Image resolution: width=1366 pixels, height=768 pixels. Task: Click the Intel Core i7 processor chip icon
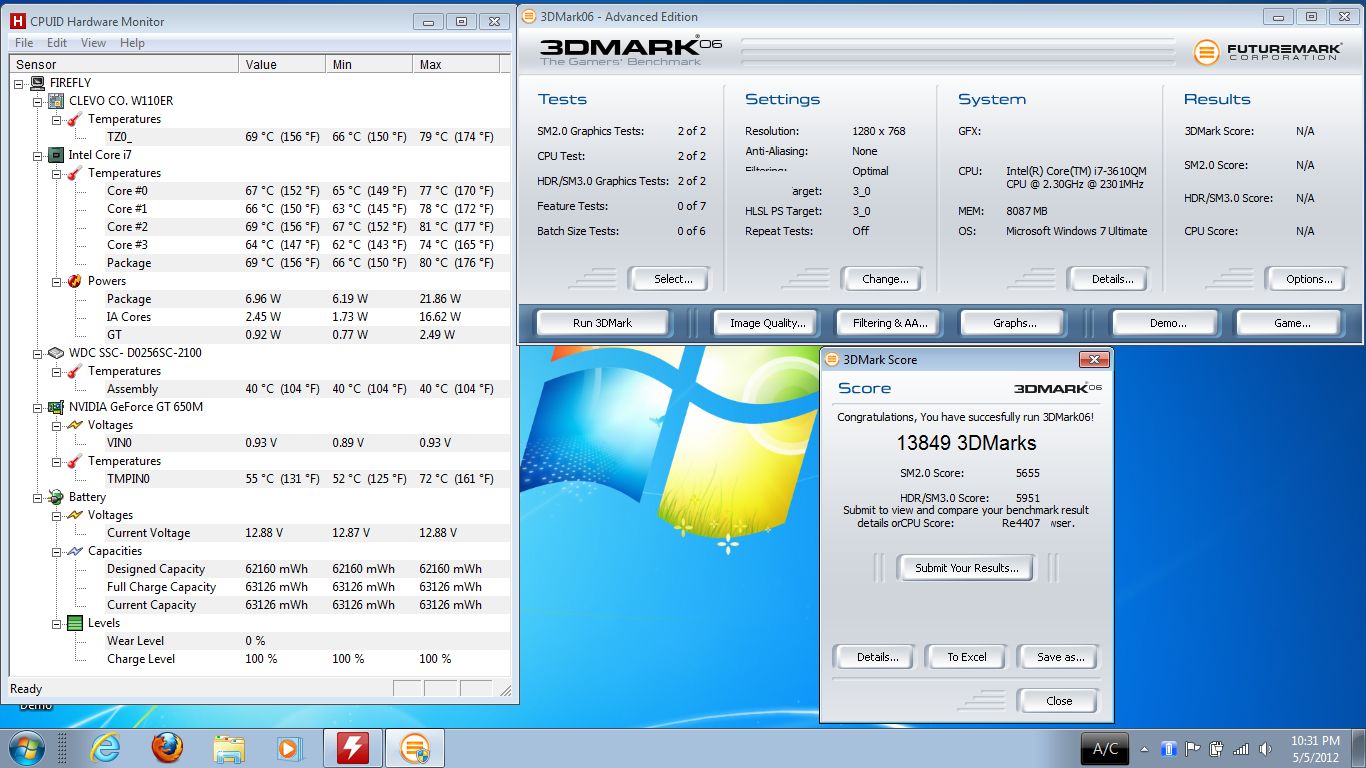pyautogui.click(x=56, y=155)
